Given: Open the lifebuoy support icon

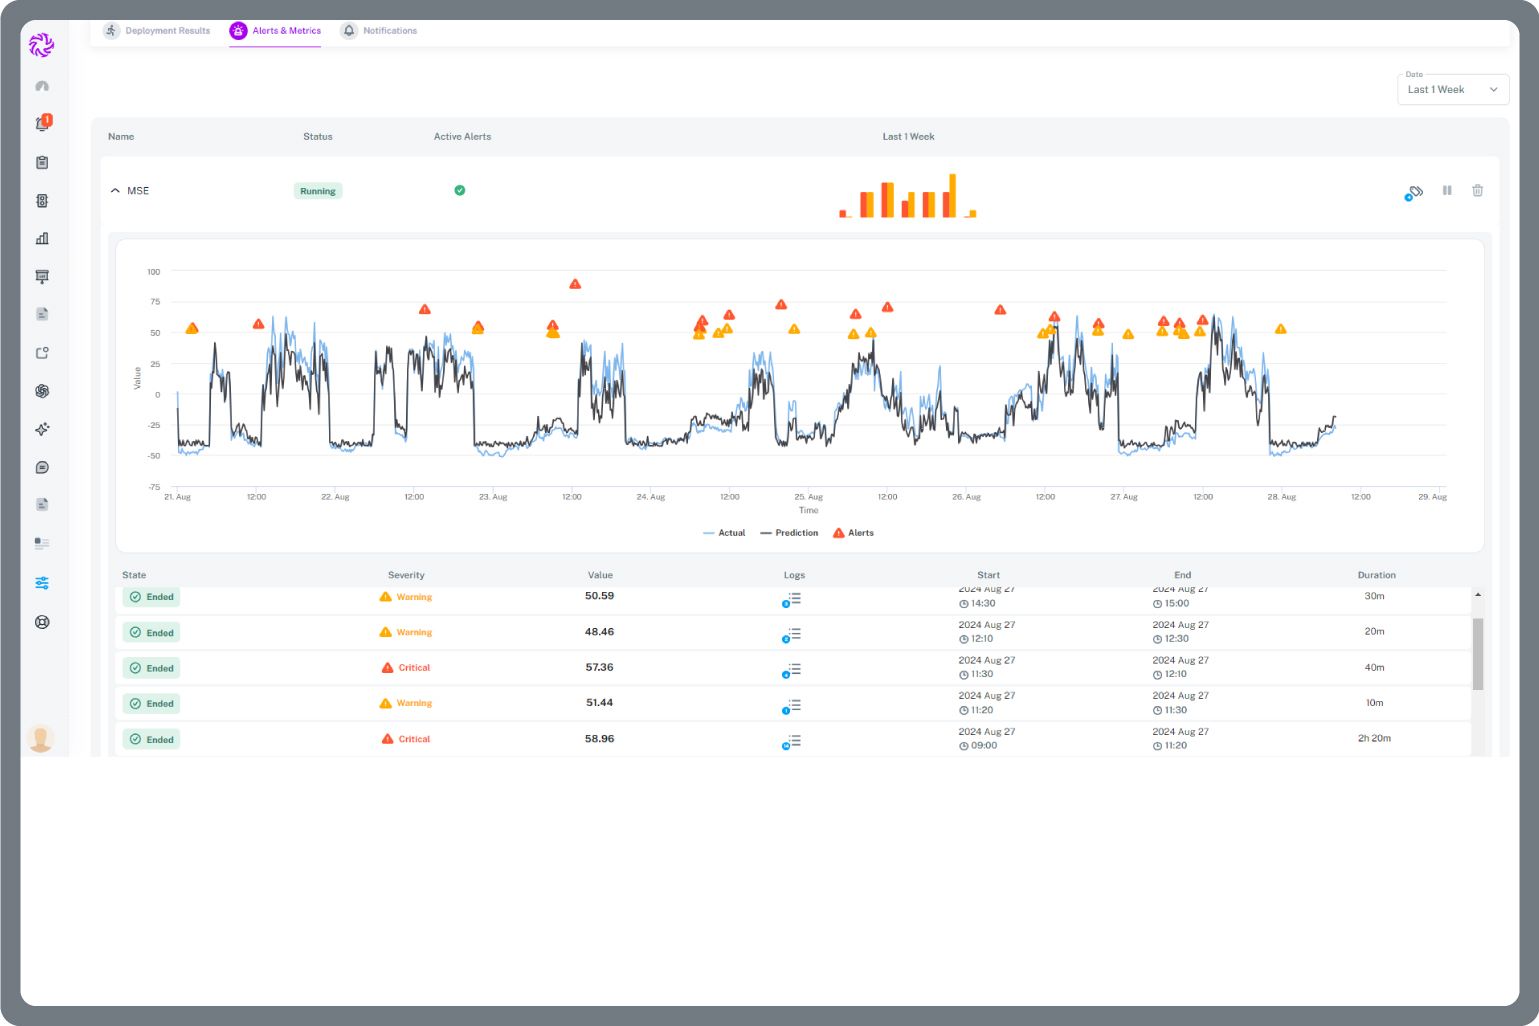Looking at the screenshot, I should tap(42, 622).
